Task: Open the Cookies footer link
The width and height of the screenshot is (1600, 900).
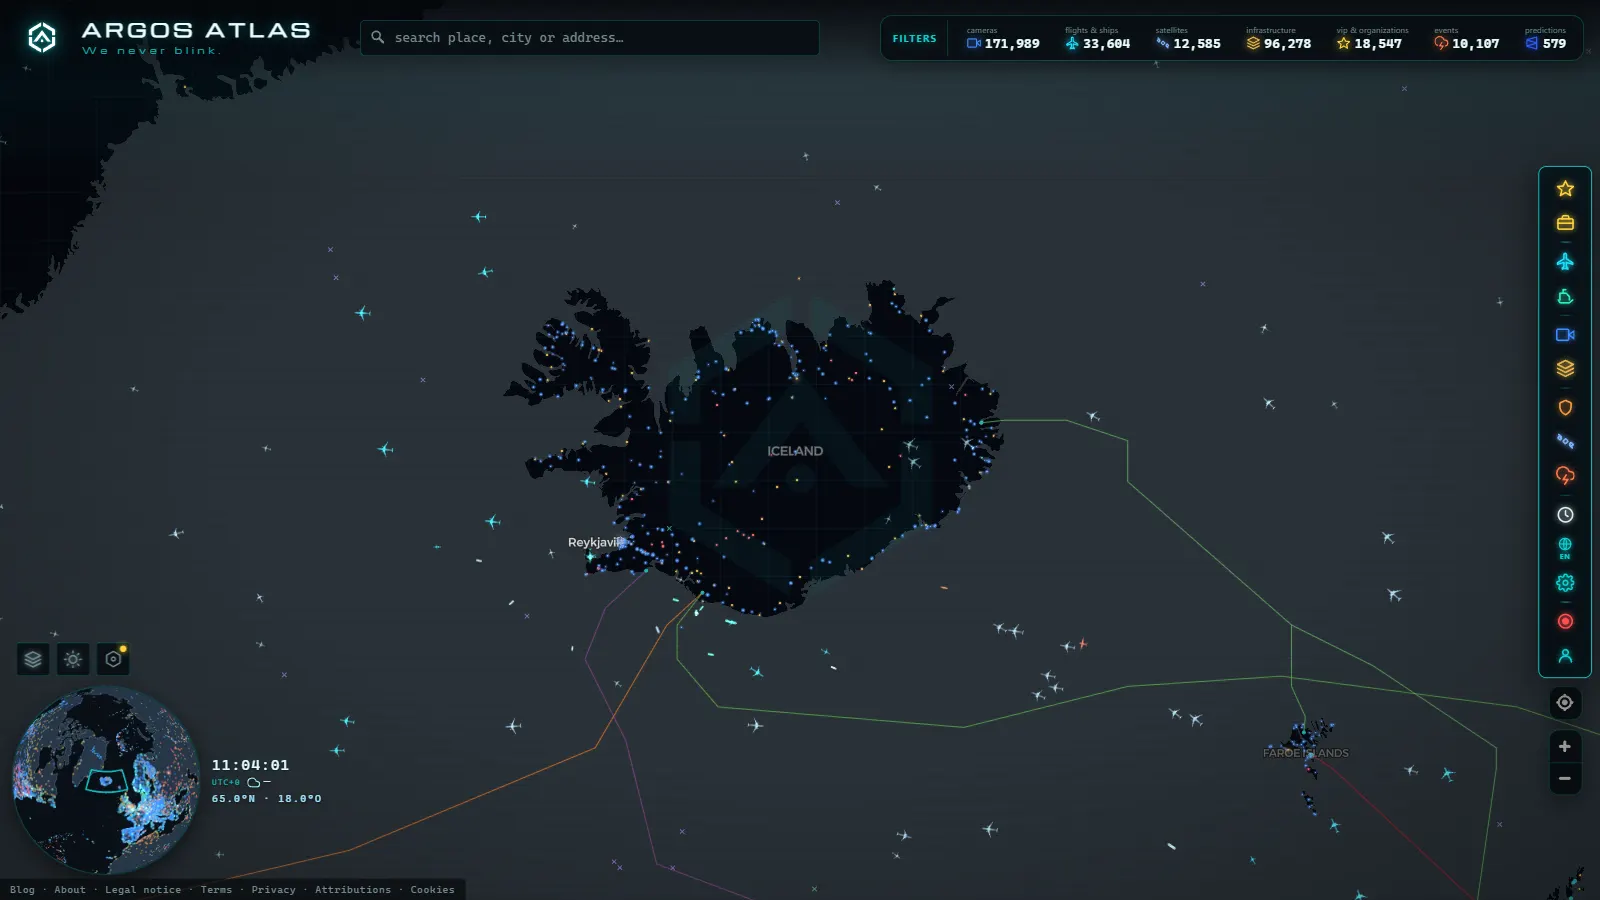Action: tap(432, 890)
